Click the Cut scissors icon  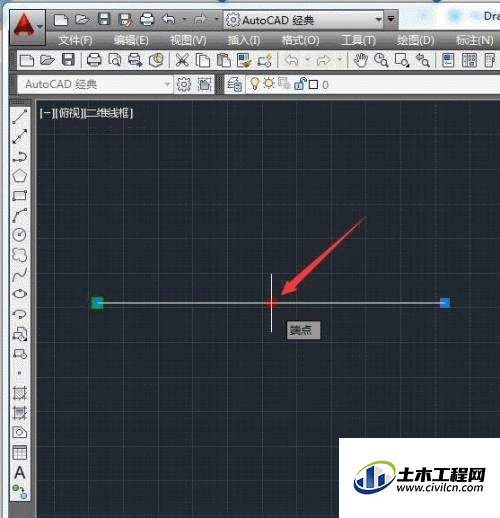coord(182,60)
